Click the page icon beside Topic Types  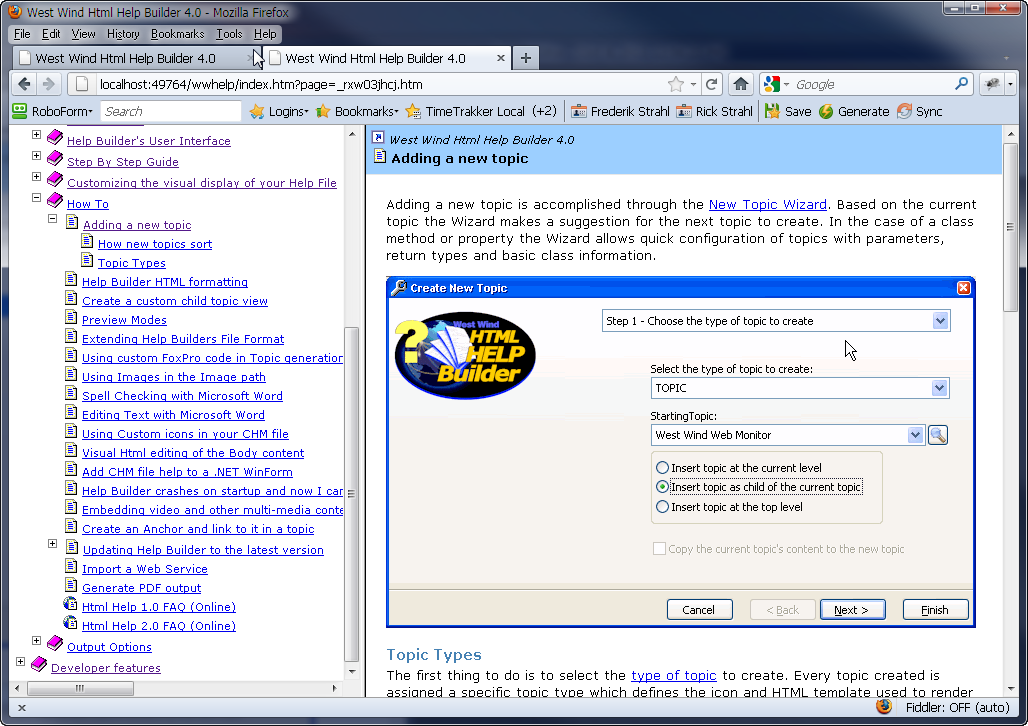click(x=87, y=260)
